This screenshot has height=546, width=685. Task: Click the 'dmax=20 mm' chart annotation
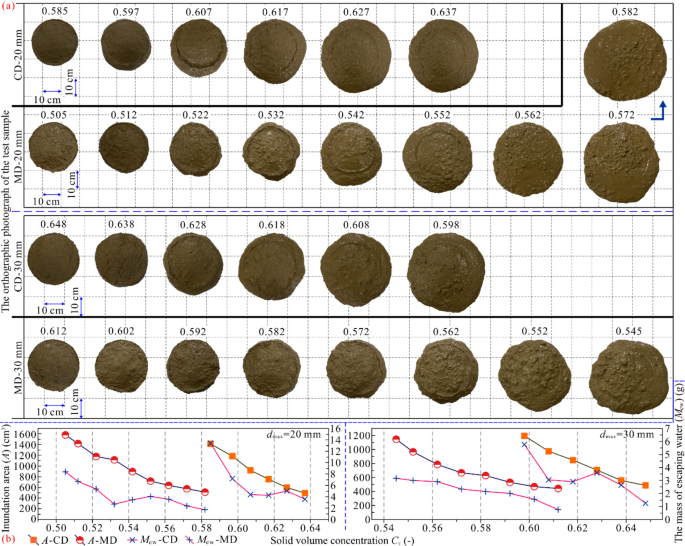pos(295,435)
